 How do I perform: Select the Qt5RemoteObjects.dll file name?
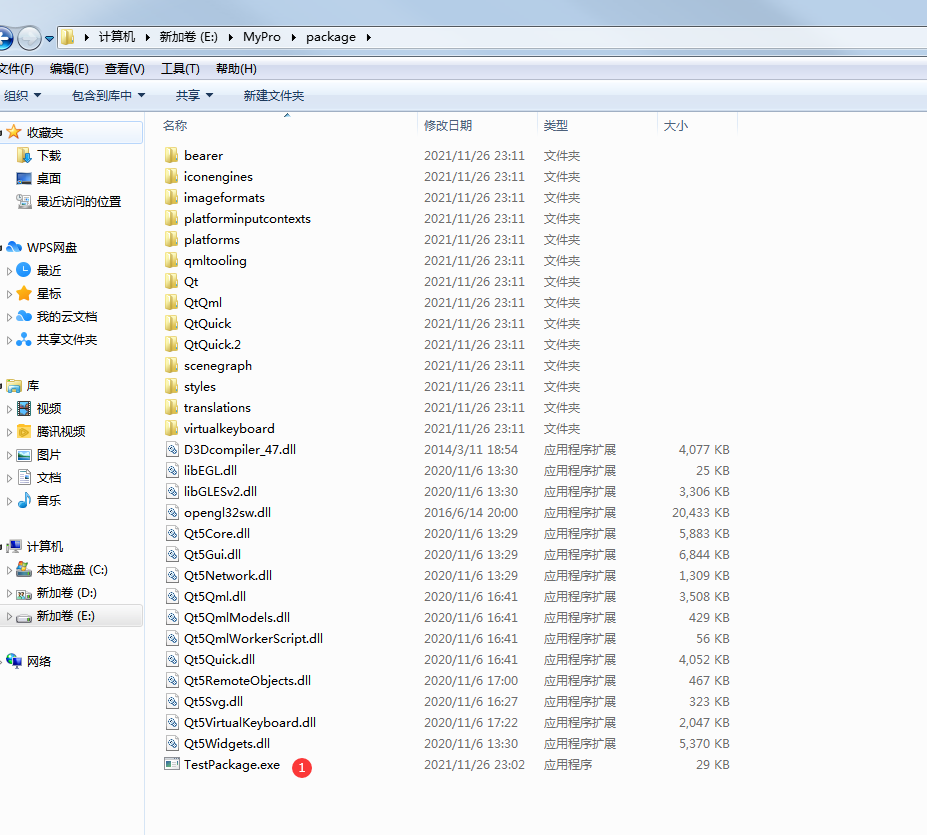247,680
